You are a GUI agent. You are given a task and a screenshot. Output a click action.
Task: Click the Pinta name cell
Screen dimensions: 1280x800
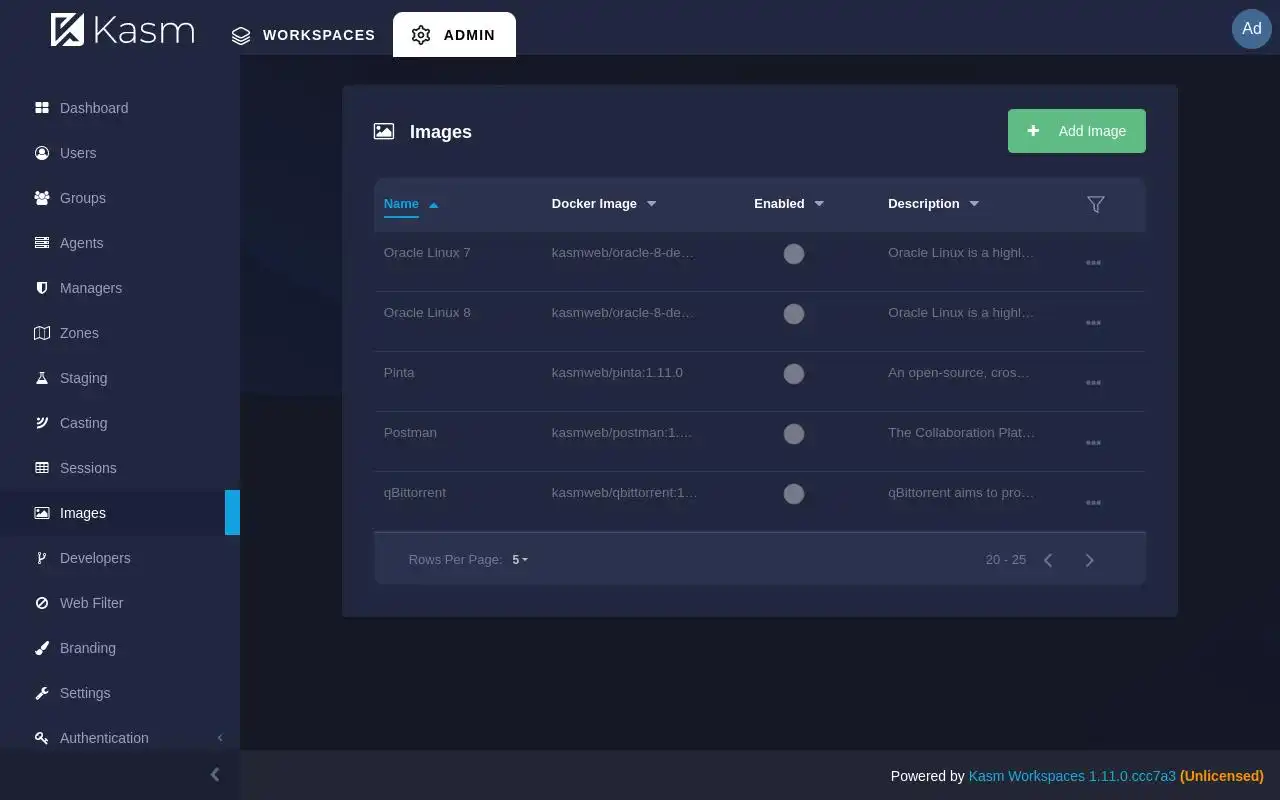tap(399, 373)
